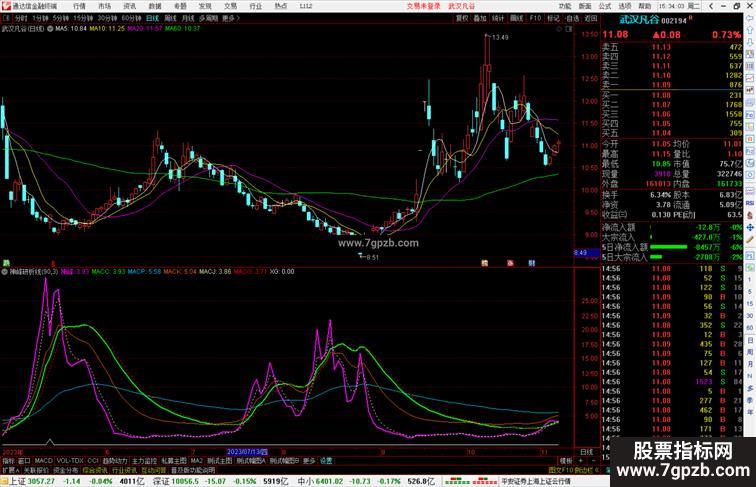The width and height of the screenshot is (756, 487).
Task: Click the small square icon left of 分时
Action: [6, 18]
